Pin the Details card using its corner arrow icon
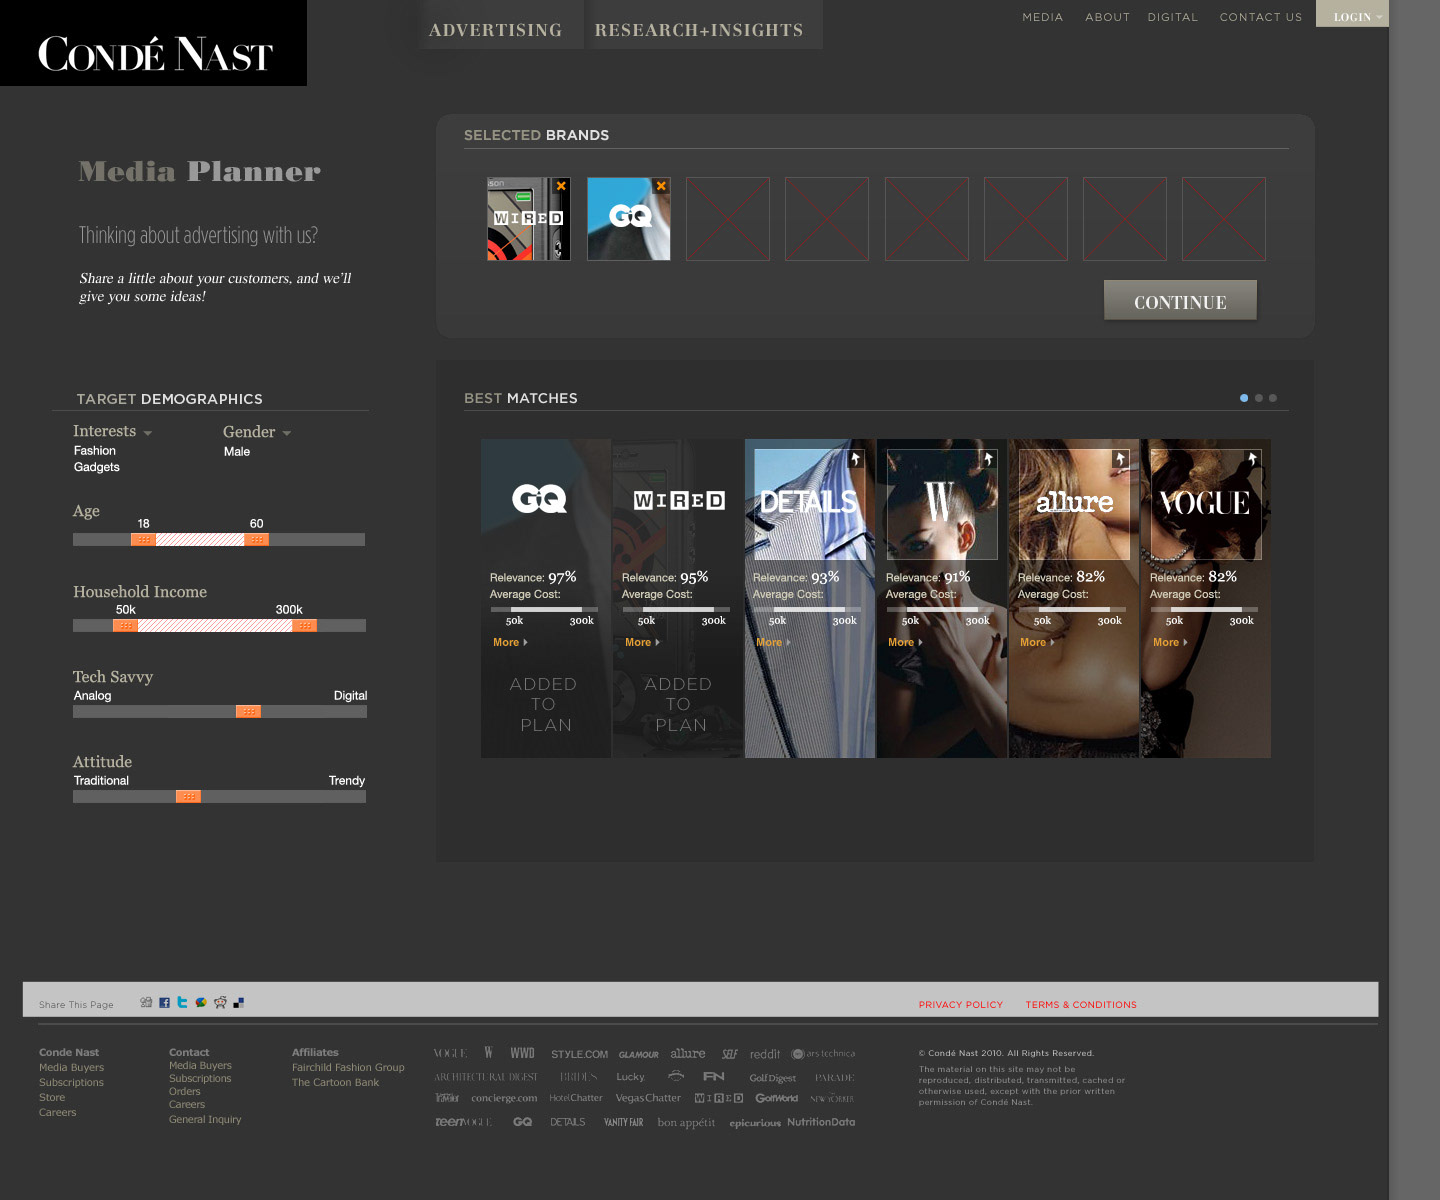The width and height of the screenshot is (1440, 1200). [855, 458]
